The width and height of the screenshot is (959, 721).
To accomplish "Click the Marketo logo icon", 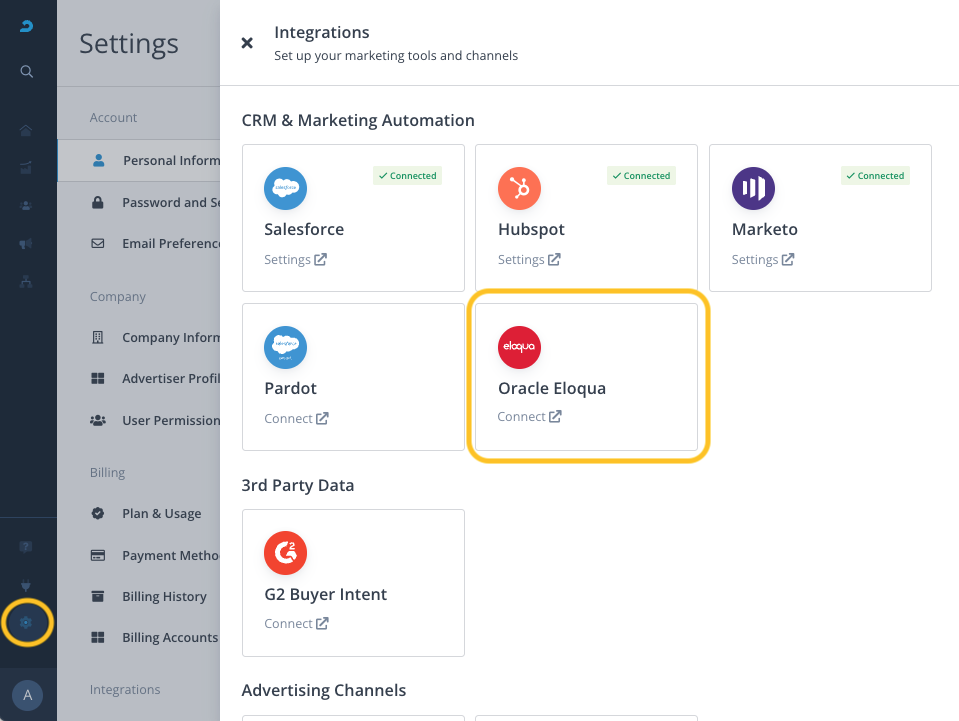I will [x=753, y=188].
